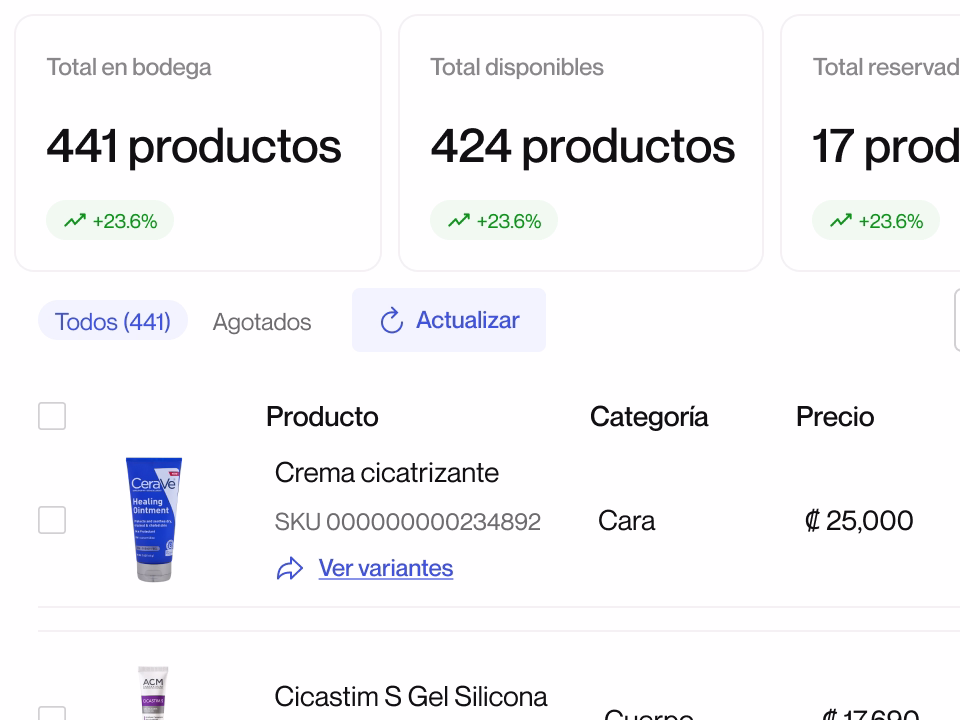Open the Cicastim S Gel Silicona product name
This screenshot has height=720, width=960.
point(411,696)
